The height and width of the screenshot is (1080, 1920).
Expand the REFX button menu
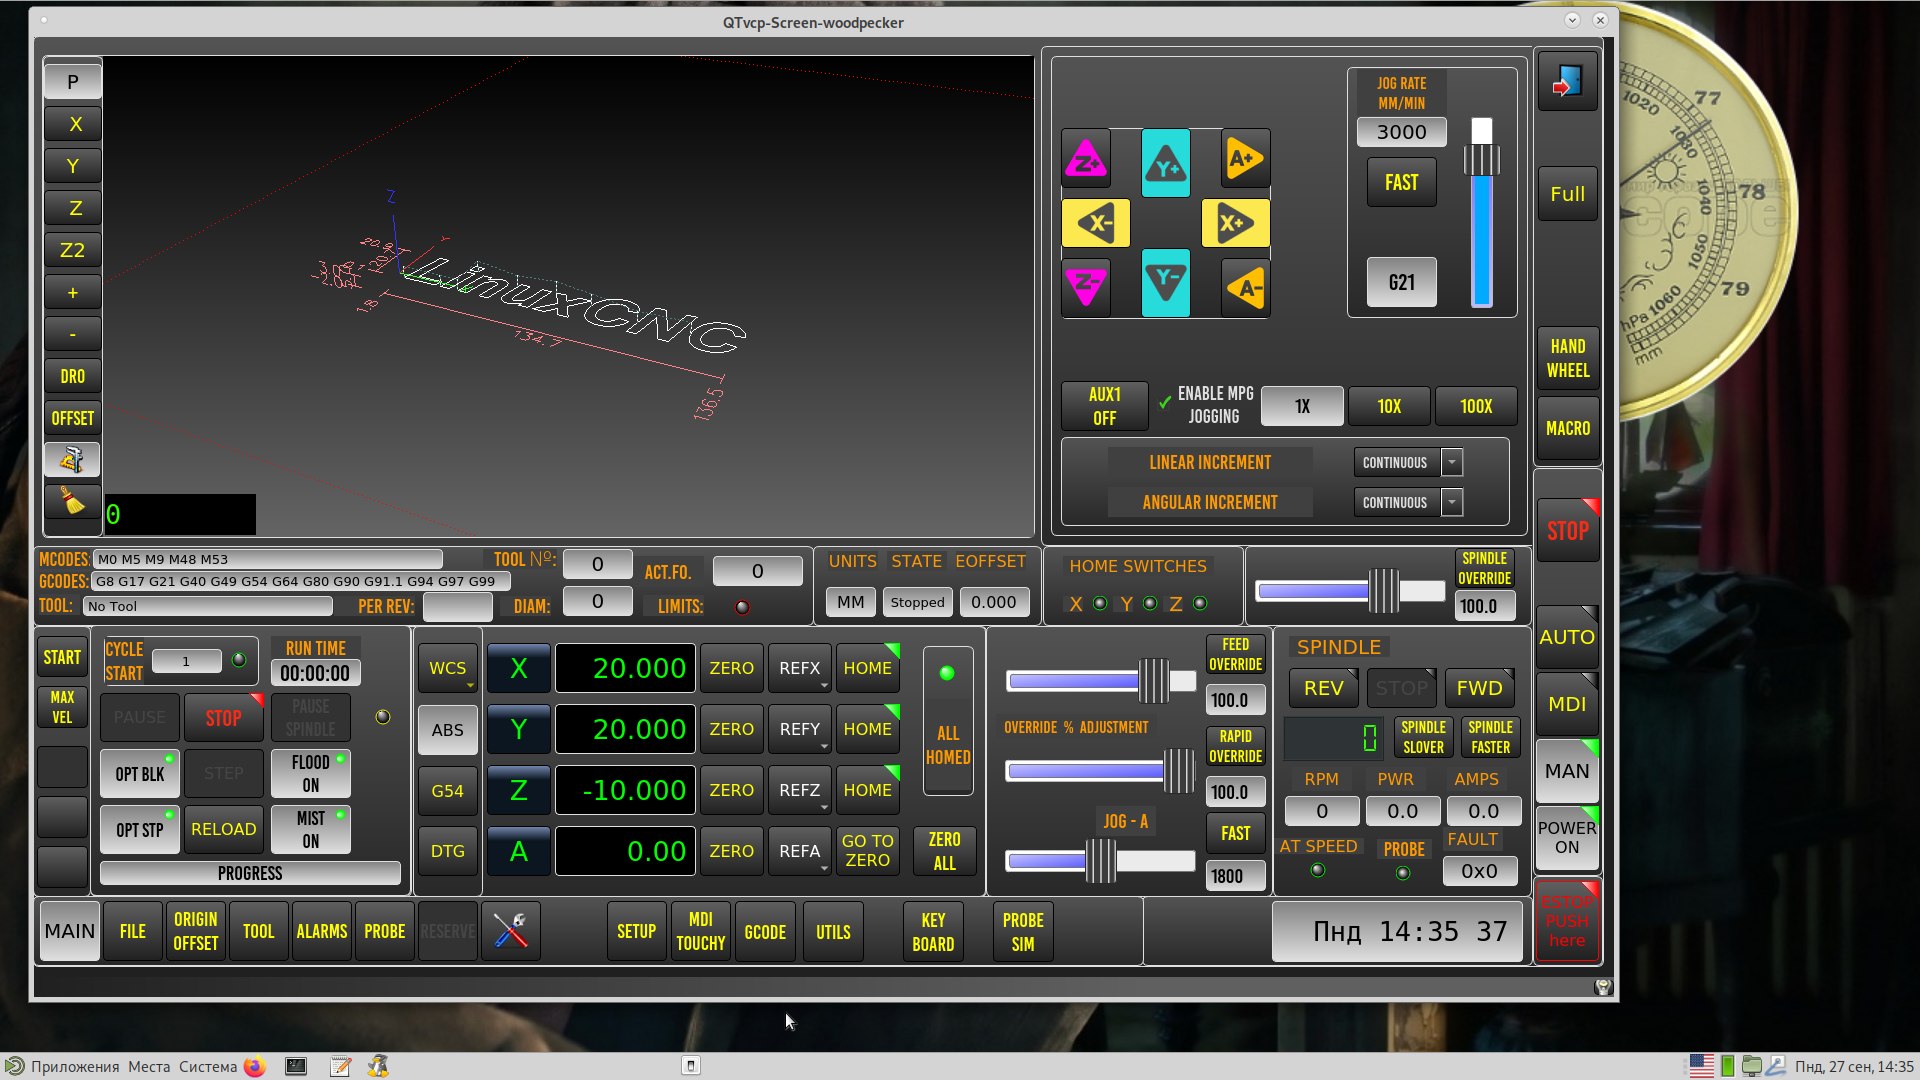(824, 686)
